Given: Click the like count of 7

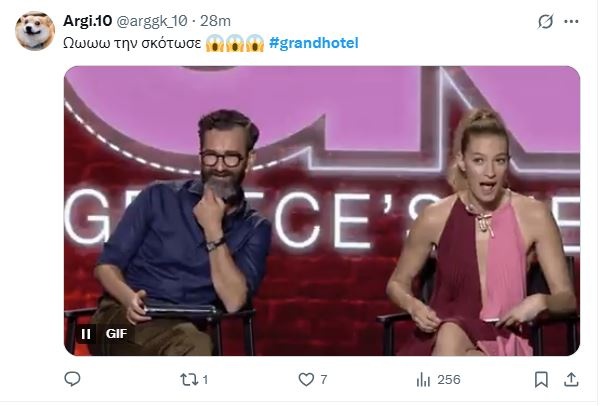Looking at the screenshot, I should pos(324,380).
